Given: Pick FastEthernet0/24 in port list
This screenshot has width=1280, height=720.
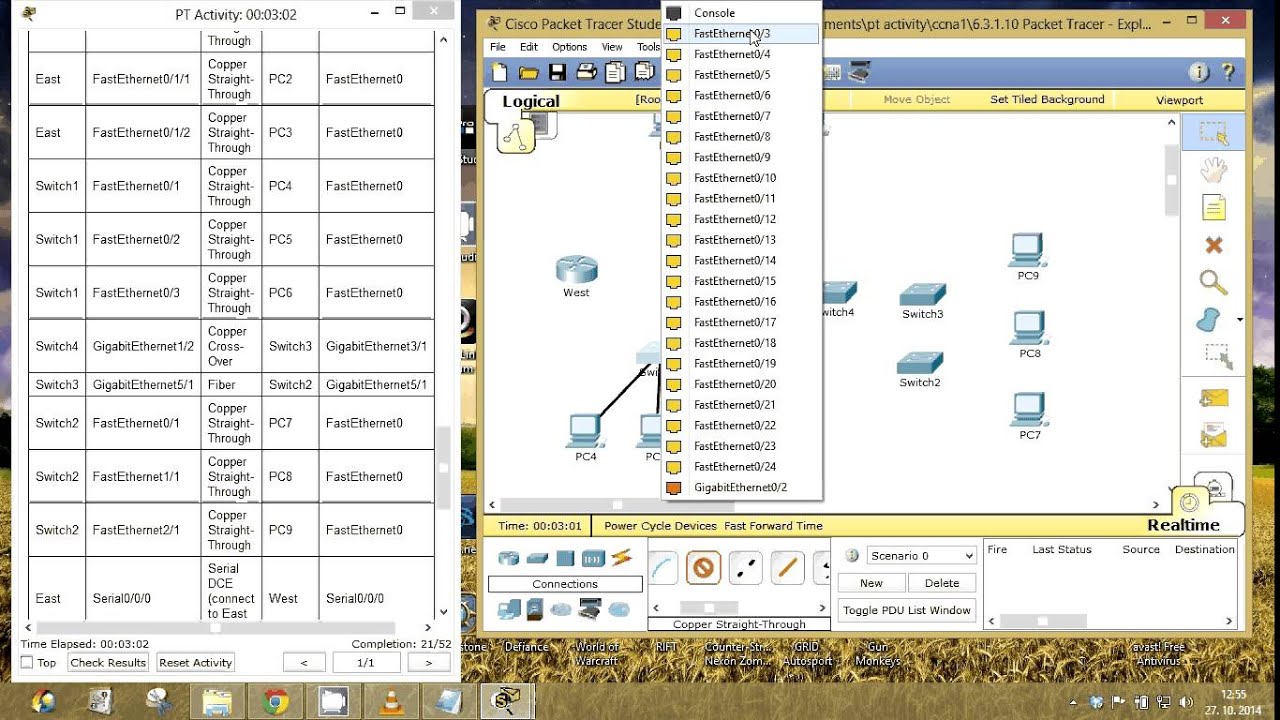Looking at the screenshot, I should (742, 467).
